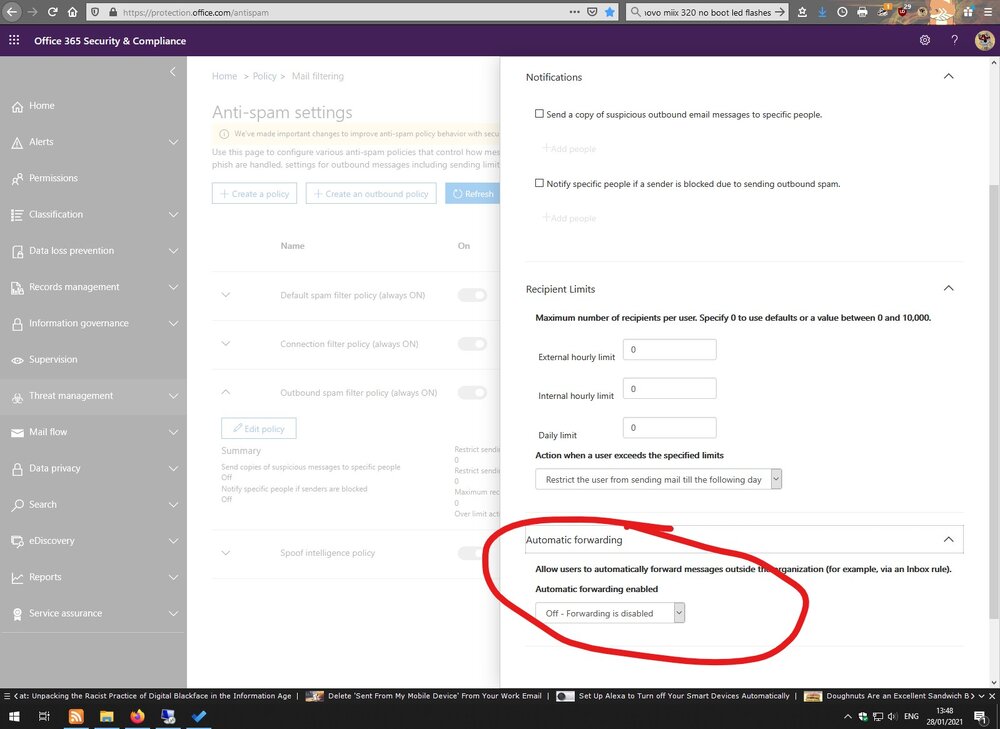Image resolution: width=1000 pixels, height=729 pixels.
Task: Expand the Spoof intelligence policy row
Action: click(226, 552)
